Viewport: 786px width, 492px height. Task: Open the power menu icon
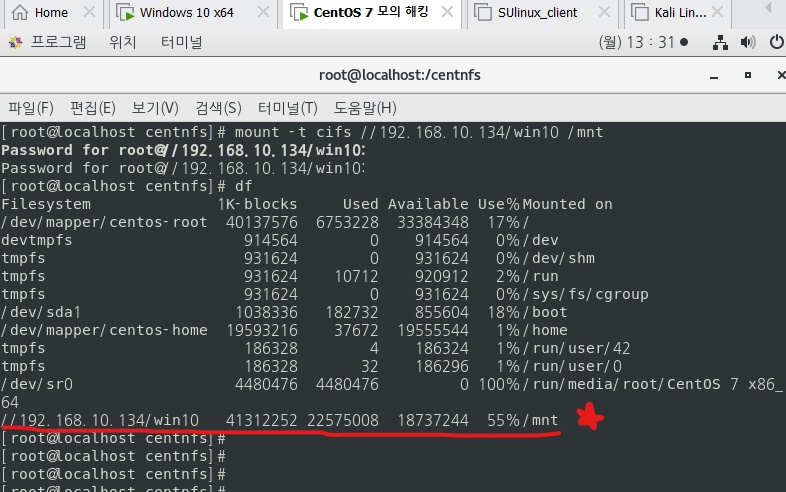[x=777, y=42]
